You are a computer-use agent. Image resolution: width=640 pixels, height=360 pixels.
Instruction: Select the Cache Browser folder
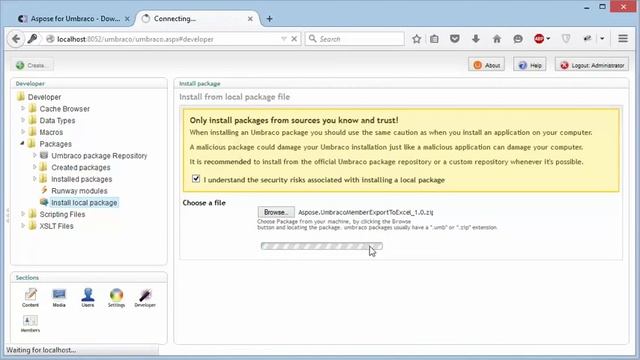(64, 109)
